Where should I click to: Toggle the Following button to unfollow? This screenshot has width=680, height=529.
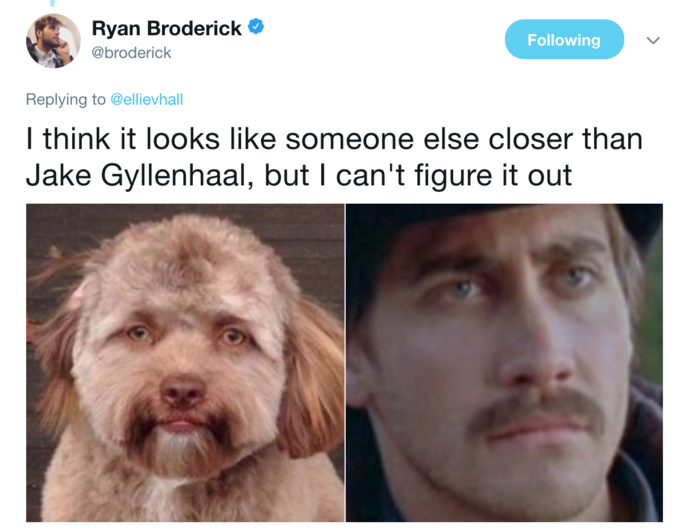coord(564,39)
